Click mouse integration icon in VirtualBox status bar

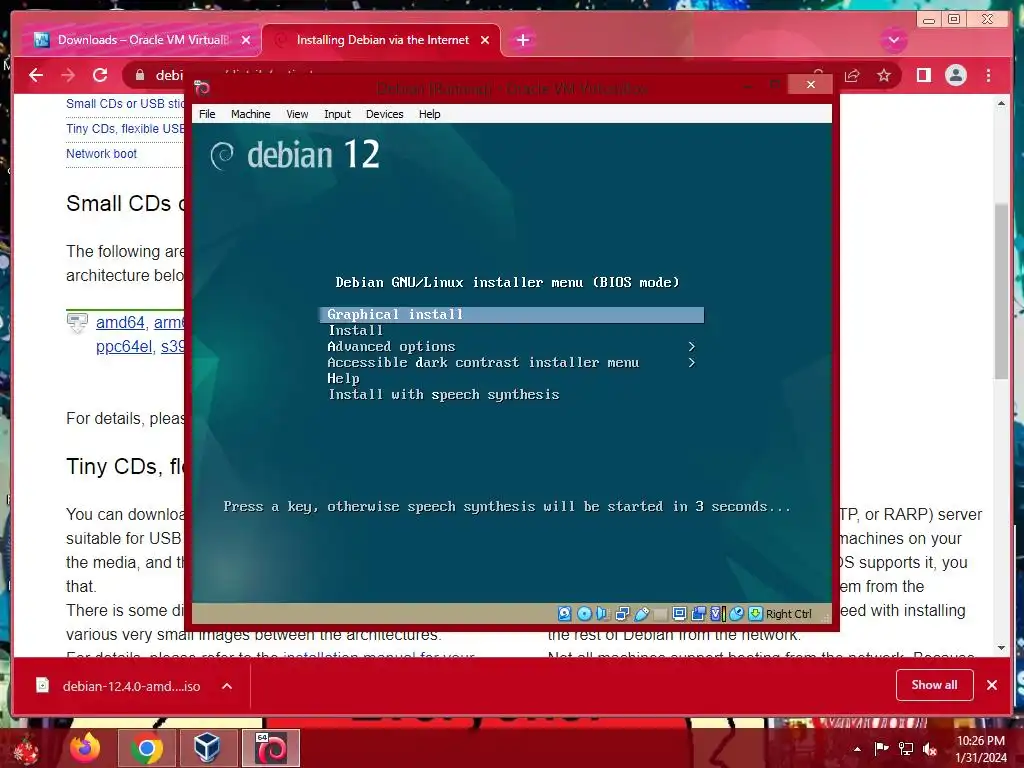click(736, 613)
